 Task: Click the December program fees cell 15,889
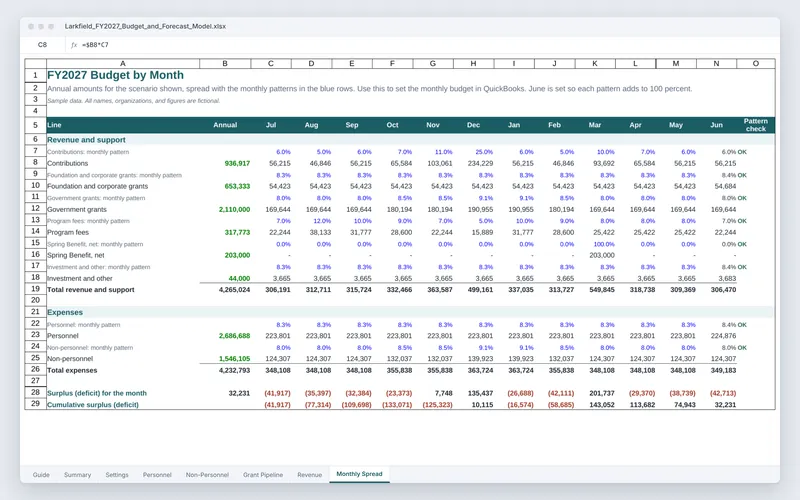(482, 232)
